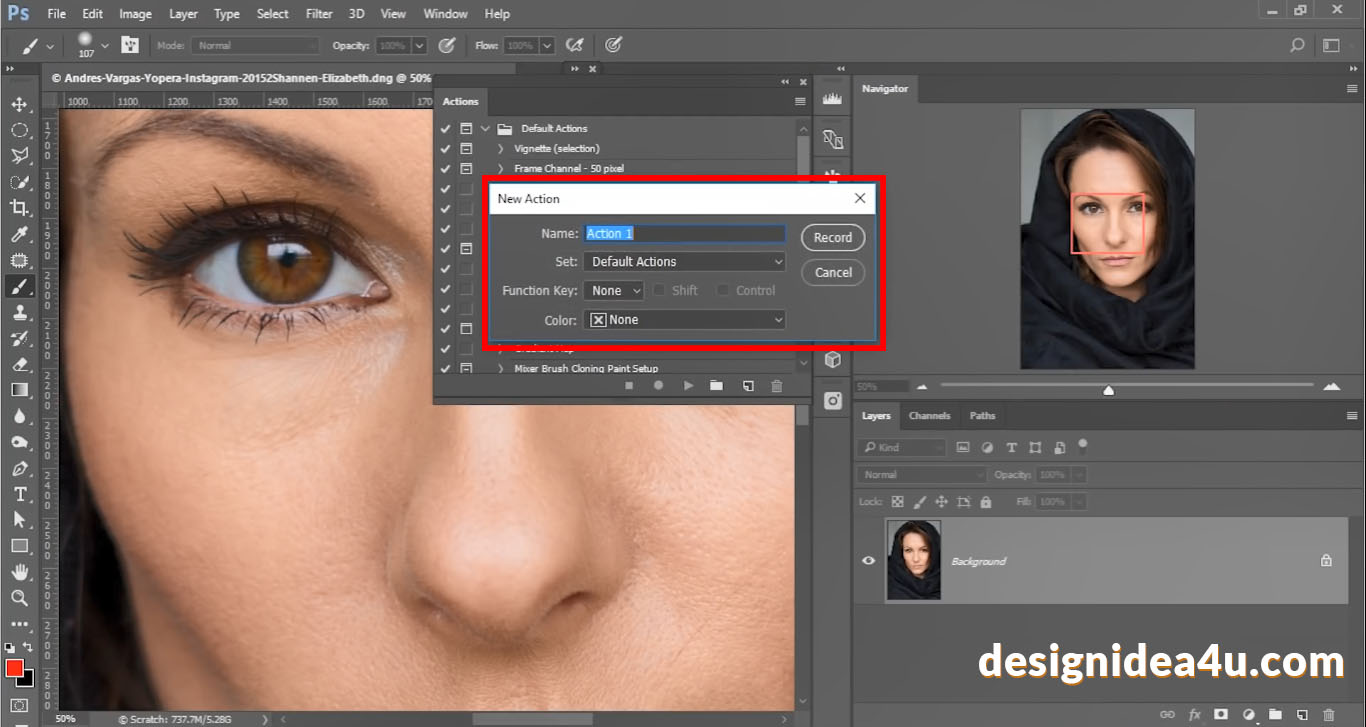Select the Gradient tool
1366x727 pixels.
point(19,390)
